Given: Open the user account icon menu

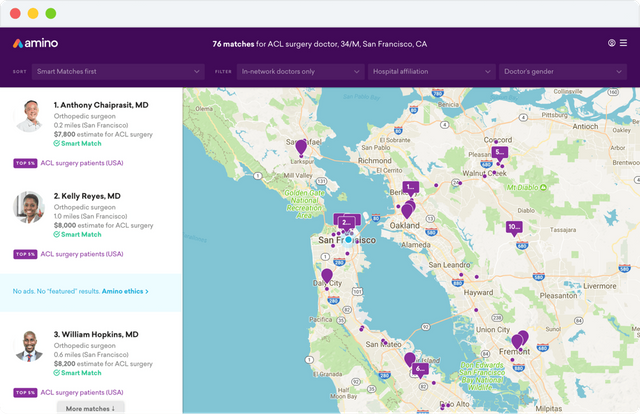Looking at the screenshot, I should pyautogui.click(x=611, y=44).
